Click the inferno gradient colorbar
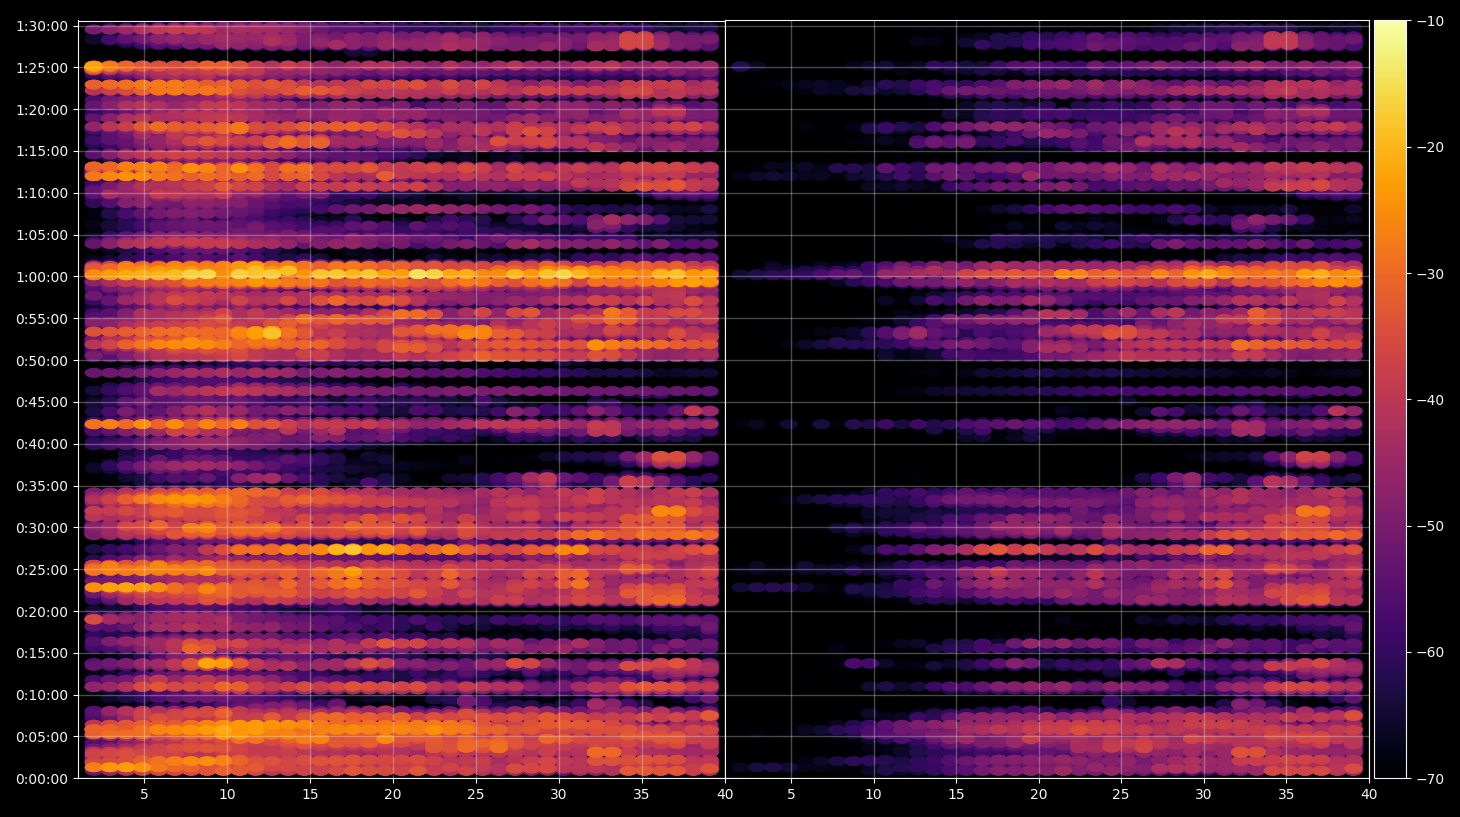This screenshot has width=1460, height=817. pyautogui.click(x=1390, y=399)
